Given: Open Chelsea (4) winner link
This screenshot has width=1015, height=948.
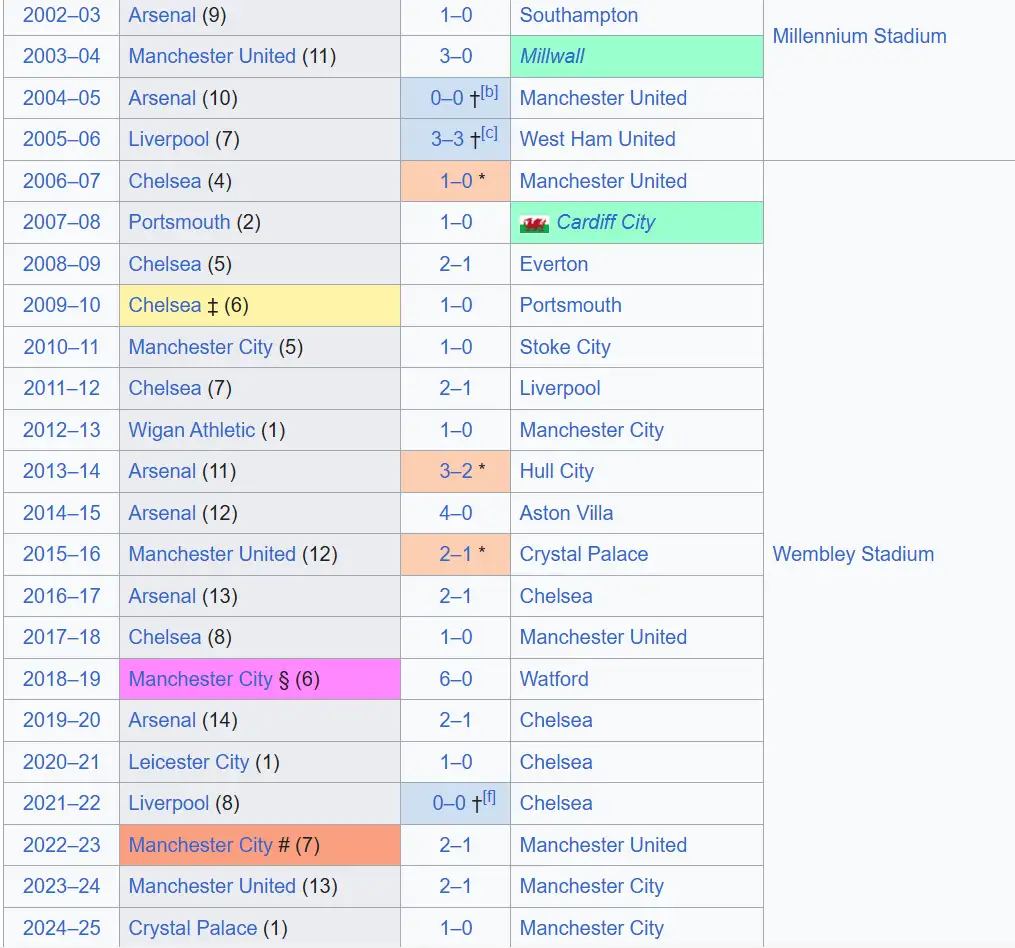Looking at the screenshot, I should point(164,181).
